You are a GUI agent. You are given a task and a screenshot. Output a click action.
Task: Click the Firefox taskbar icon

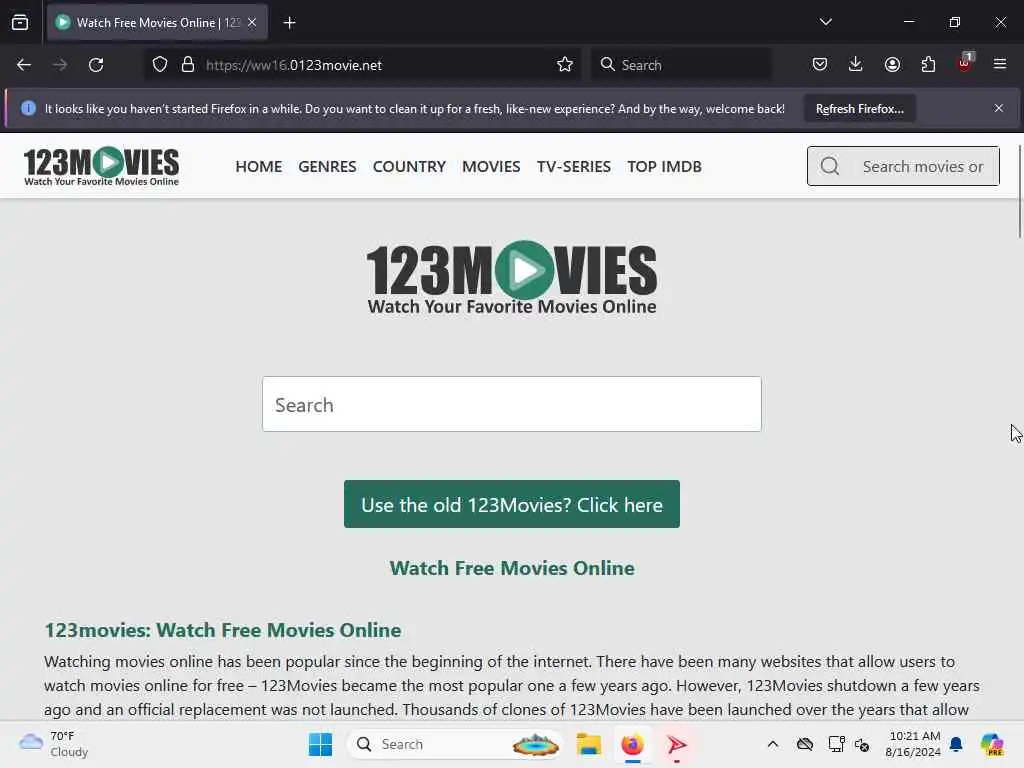point(632,744)
